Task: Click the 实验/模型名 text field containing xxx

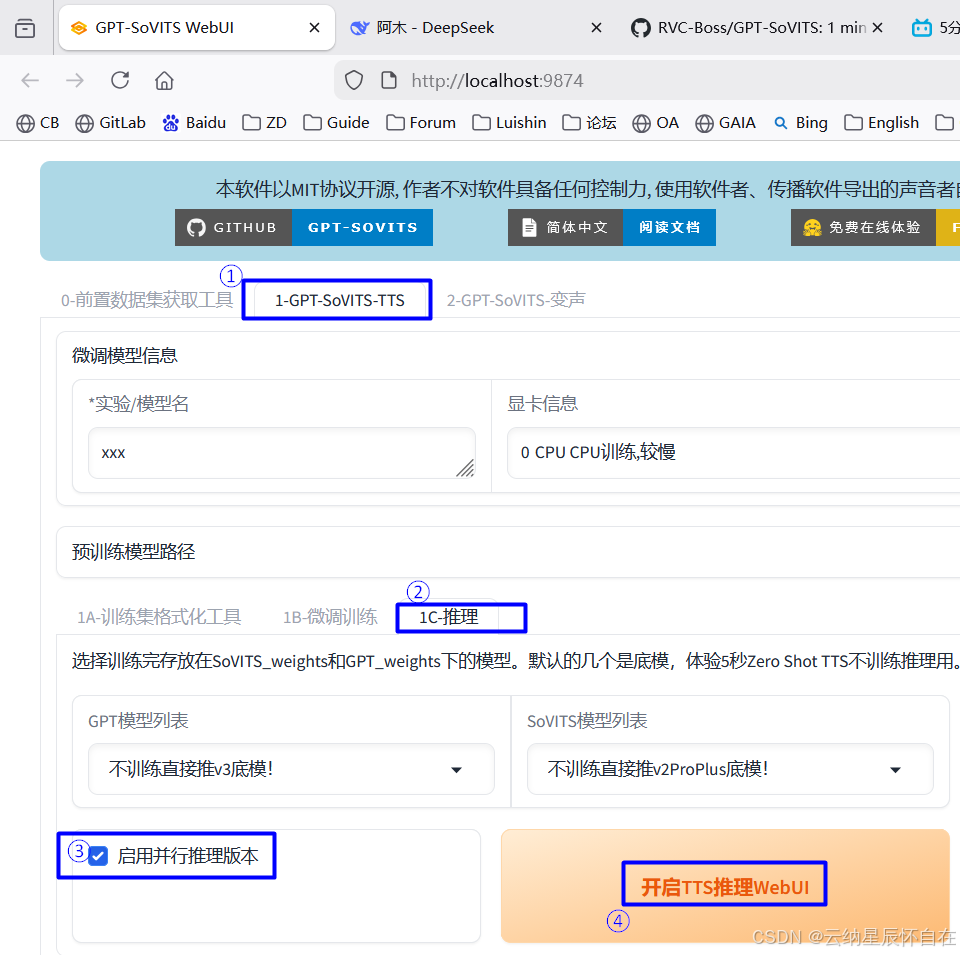Action: (282, 453)
